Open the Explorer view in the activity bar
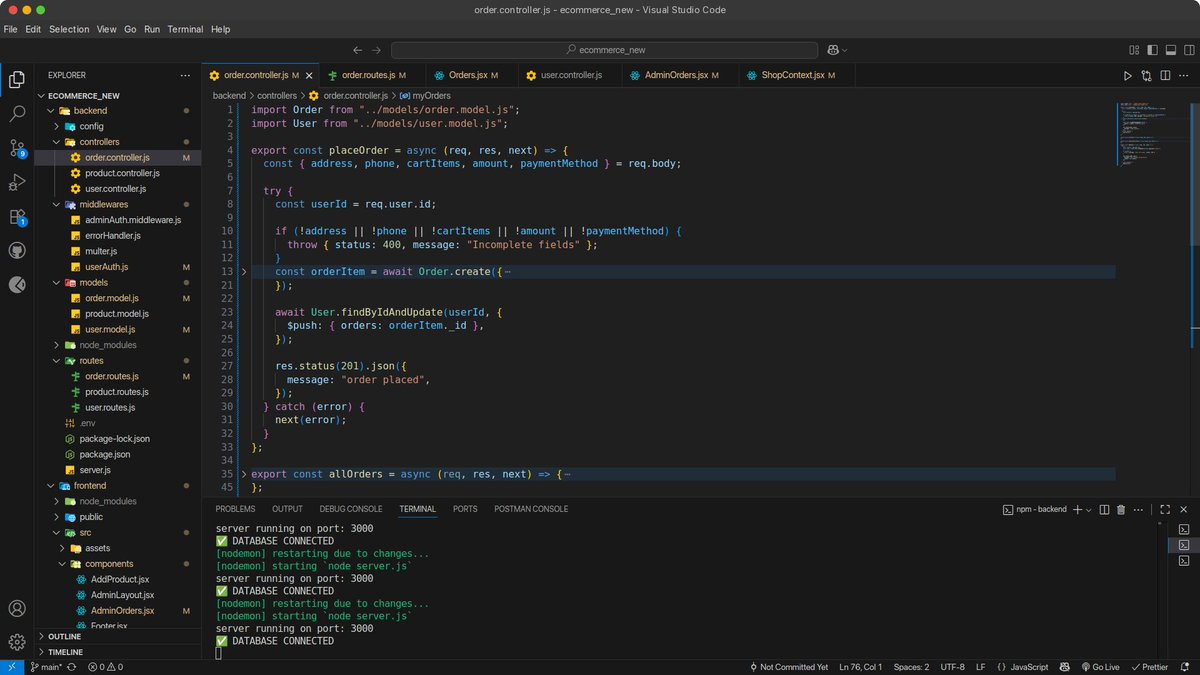Viewport: 1200px width, 675px height. (x=17, y=80)
